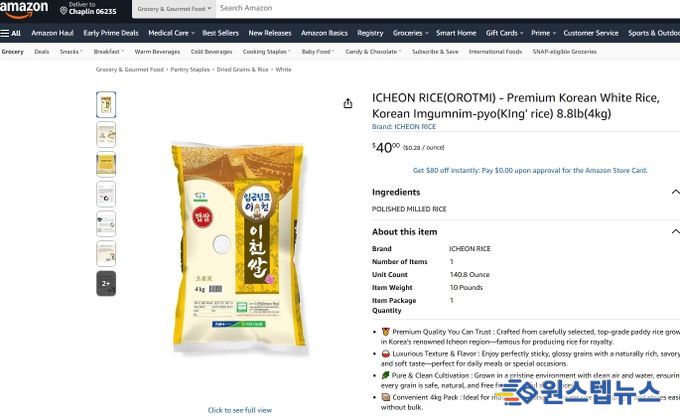The height and width of the screenshot is (420, 680).
Task: Open the Cooking Staples submenu
Action: click(267, 52)
